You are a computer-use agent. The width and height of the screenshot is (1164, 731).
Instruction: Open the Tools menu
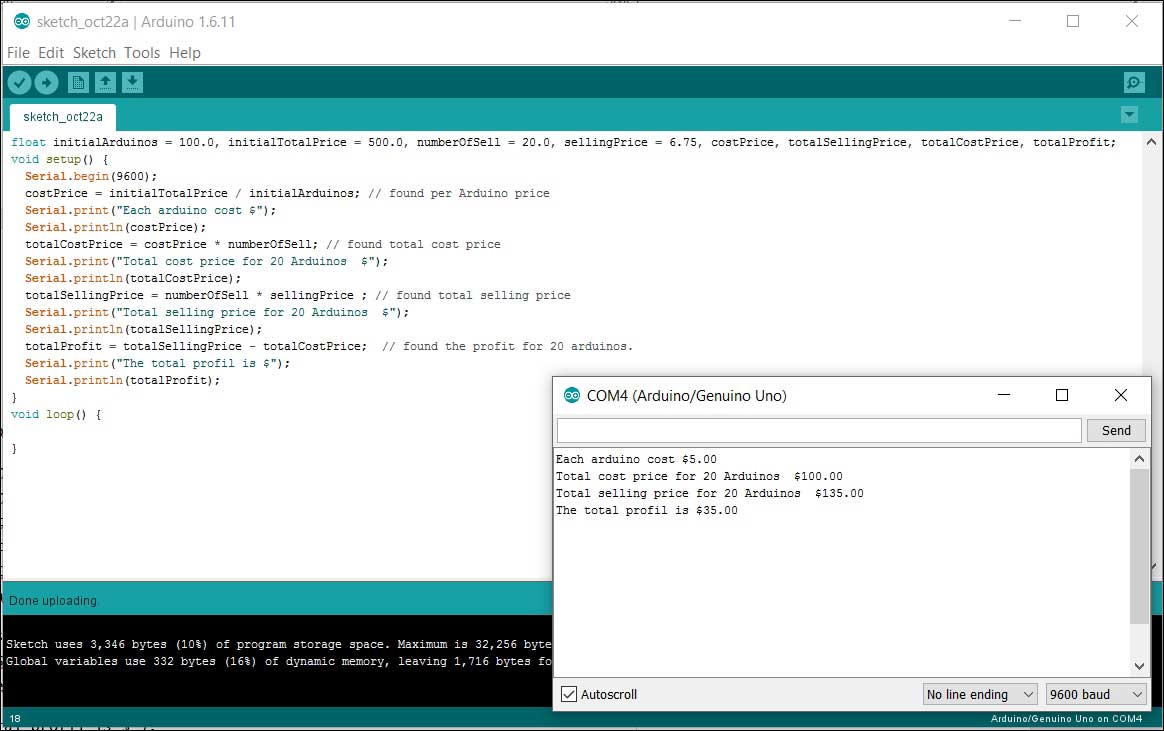pyautogui.click(x=142, y=53)
